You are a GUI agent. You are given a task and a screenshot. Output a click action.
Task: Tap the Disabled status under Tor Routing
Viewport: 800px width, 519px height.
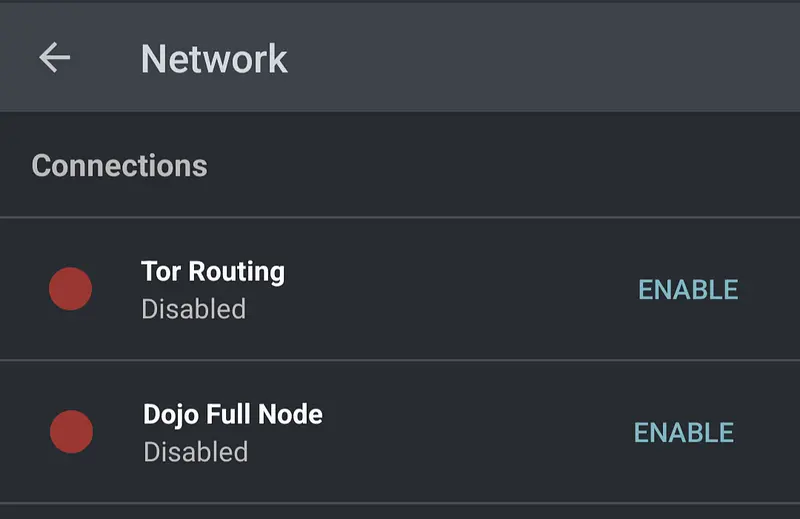(x=194, y=309)
